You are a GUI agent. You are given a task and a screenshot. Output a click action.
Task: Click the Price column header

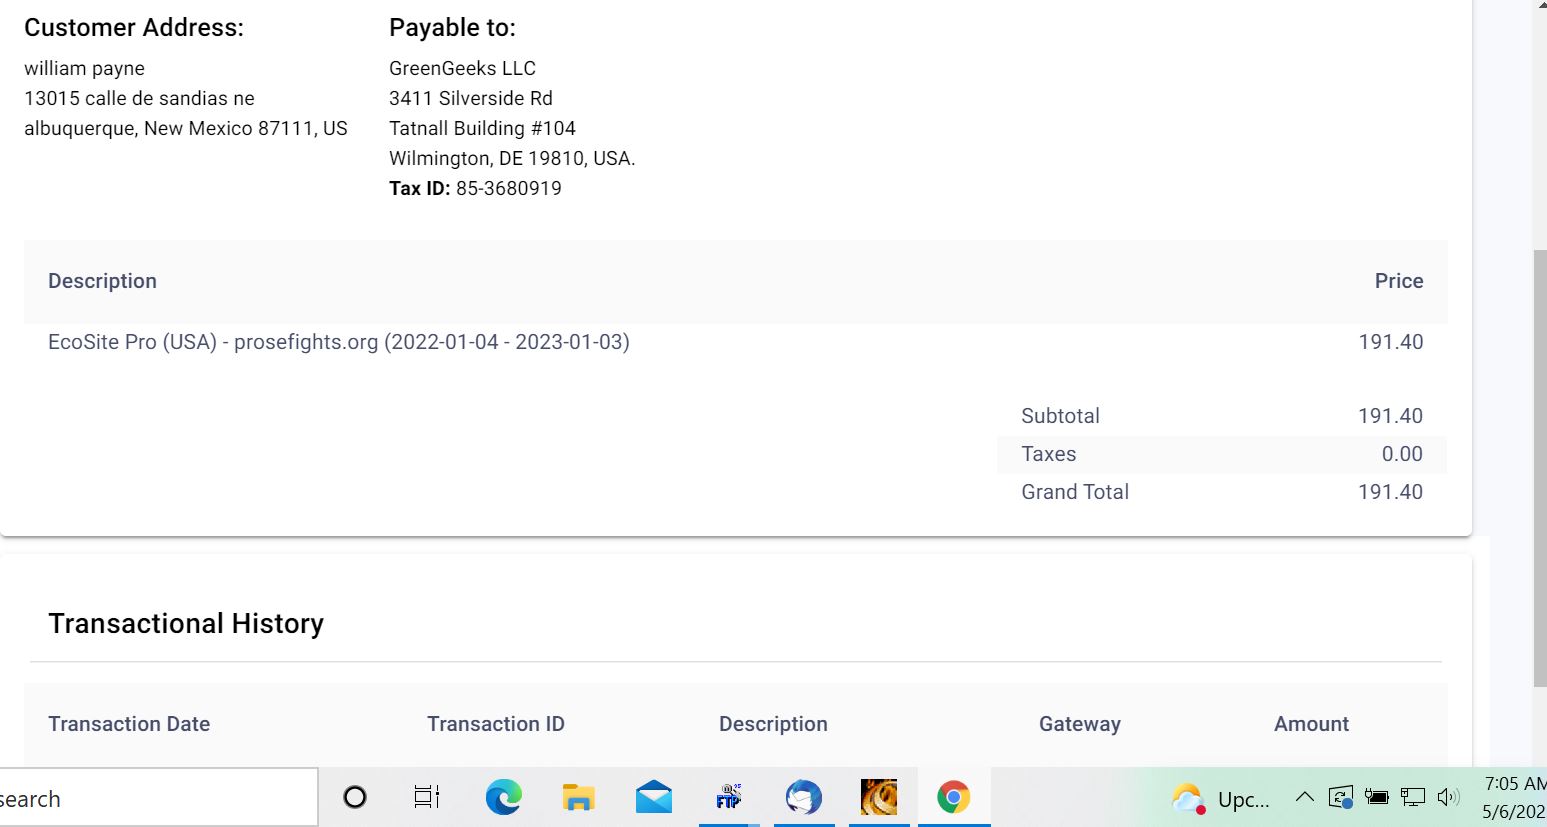click(x=1399, y=281)
